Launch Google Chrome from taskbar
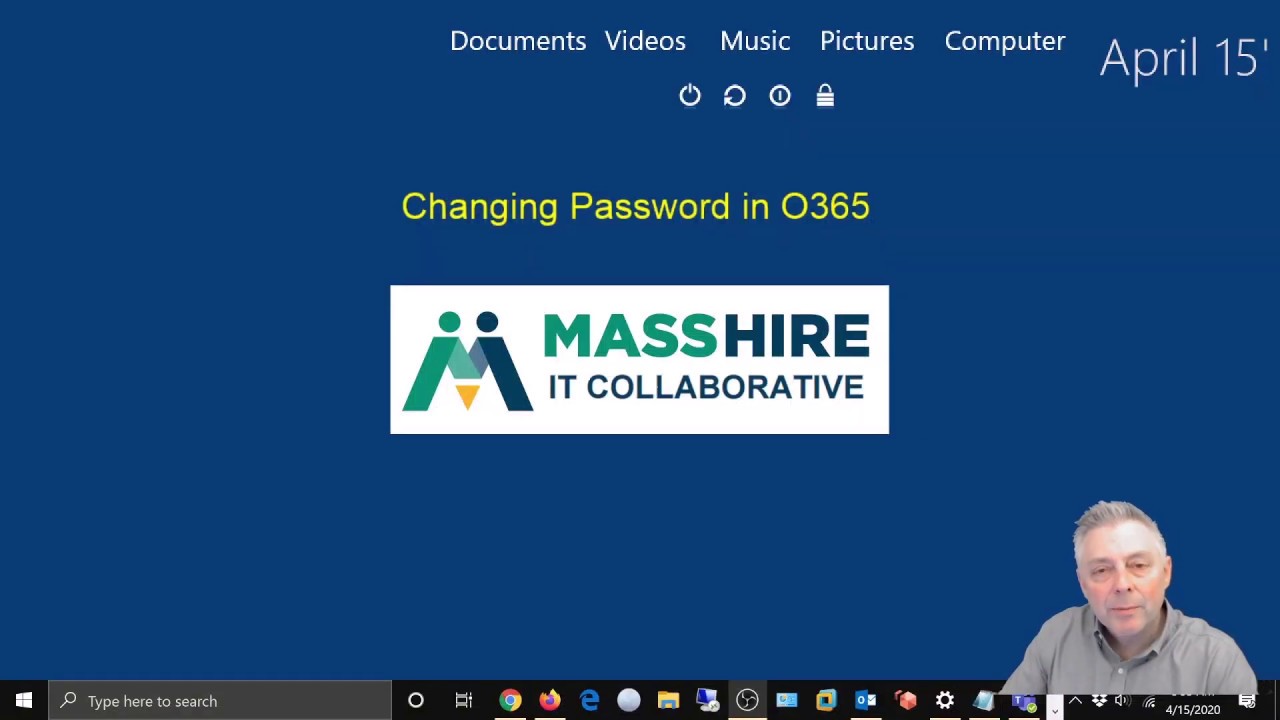 point(510,701)
